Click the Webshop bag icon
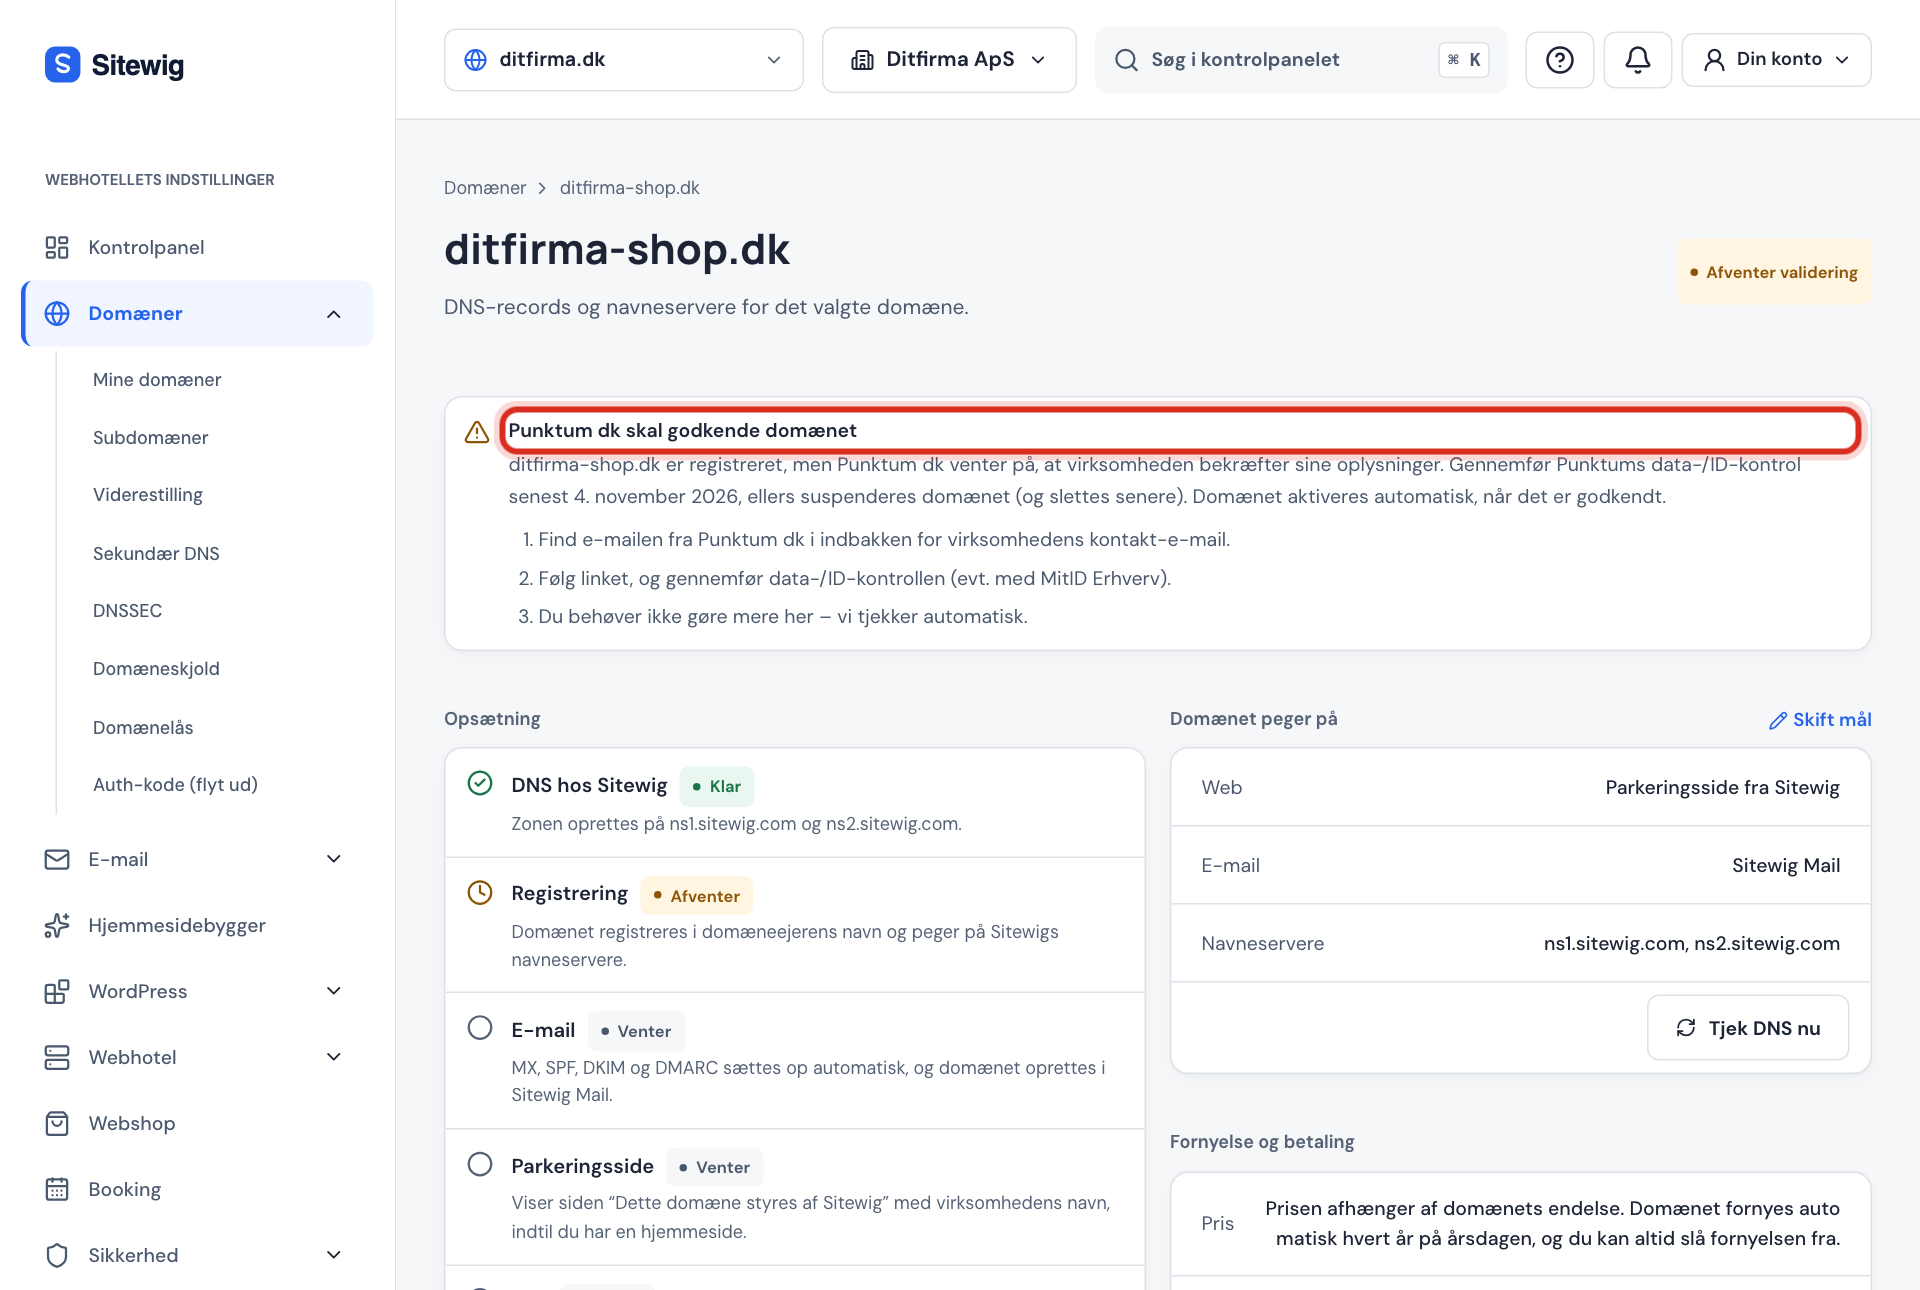Image resolution: width=1920 pixels, height=1290 pixels. [x=57, y=1123]
